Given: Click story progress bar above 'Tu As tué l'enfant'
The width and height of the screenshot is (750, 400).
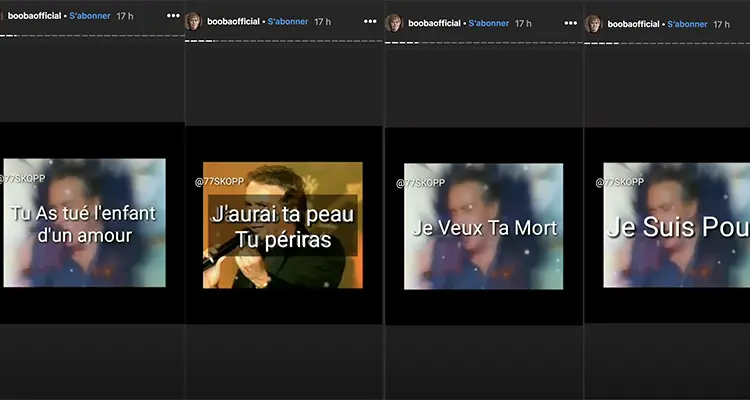Looking at the screenshot, I should 92,35.
